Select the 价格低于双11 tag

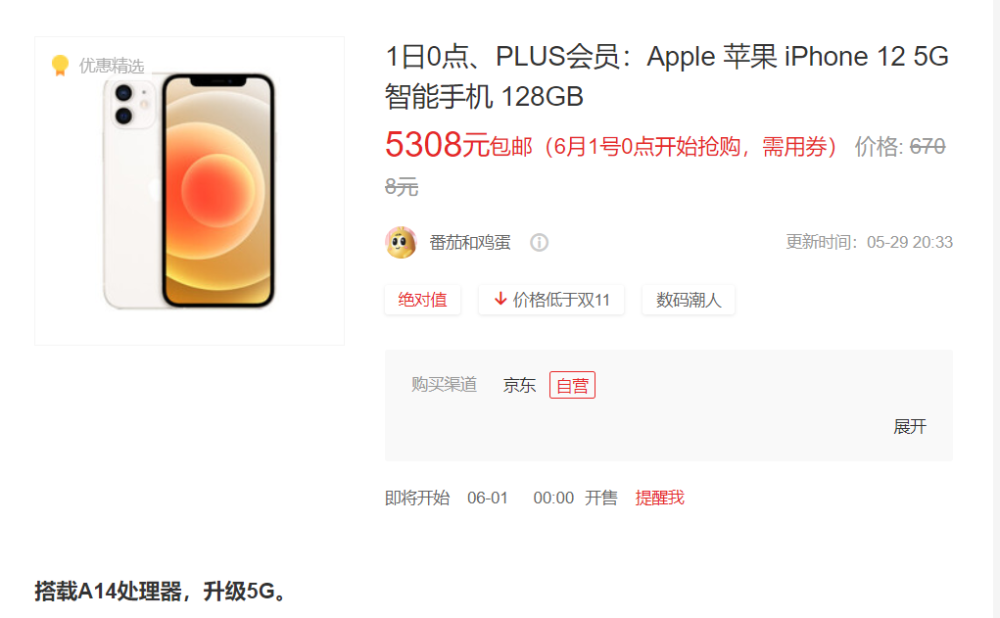[x=551, y=300]
